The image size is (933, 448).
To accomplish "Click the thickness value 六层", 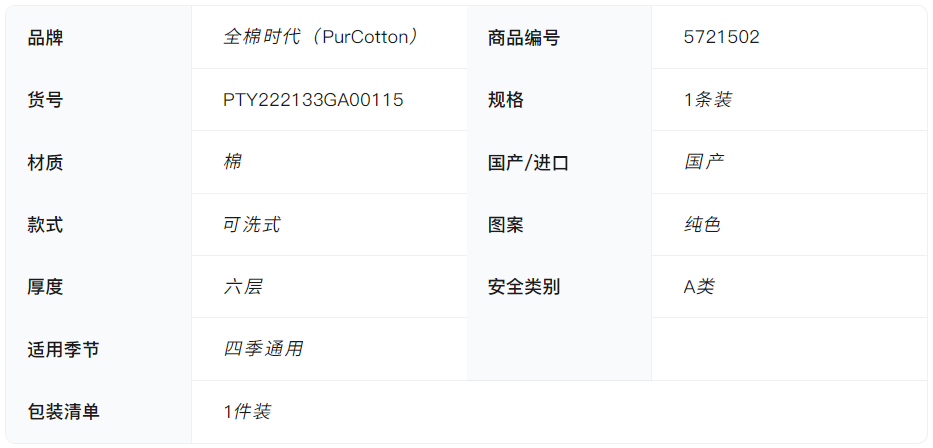I will pyautogui.click(x=242, y=287).
